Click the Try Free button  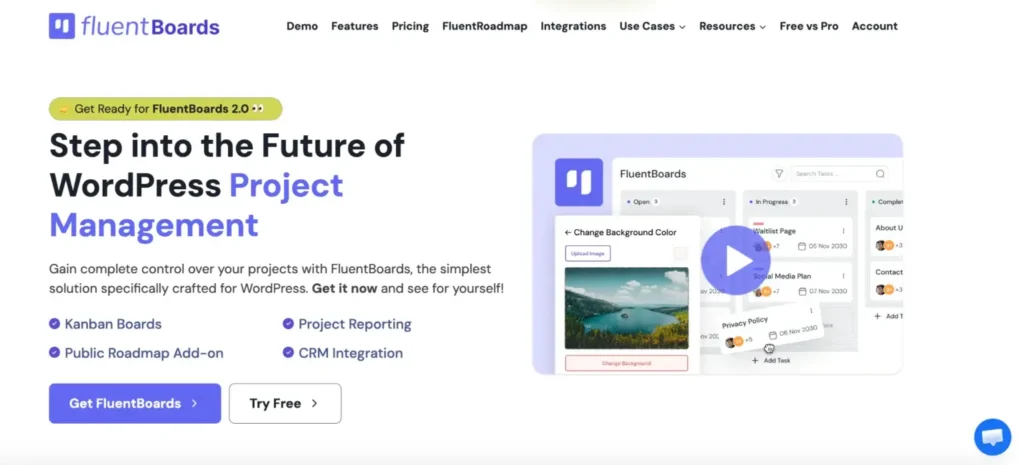284,403
